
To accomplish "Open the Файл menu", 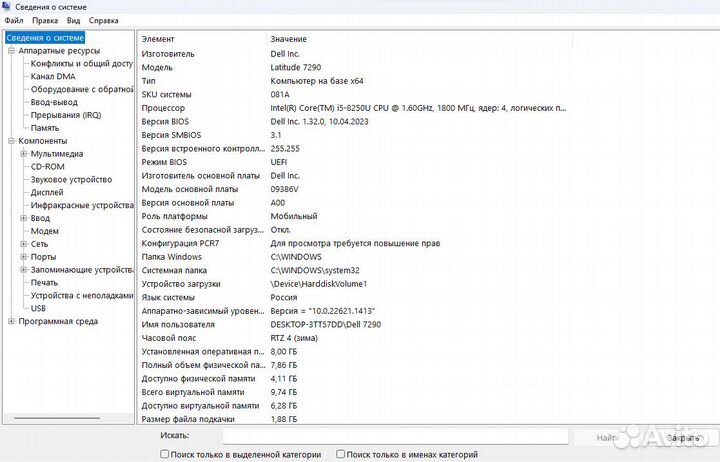I will (x=14, y=21).
